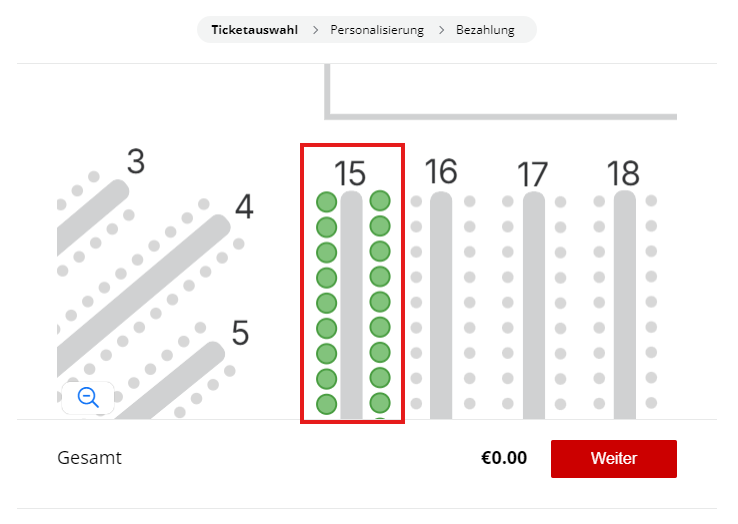
Task: Click the table 16 number label
Action: click(x=441, y=171)
